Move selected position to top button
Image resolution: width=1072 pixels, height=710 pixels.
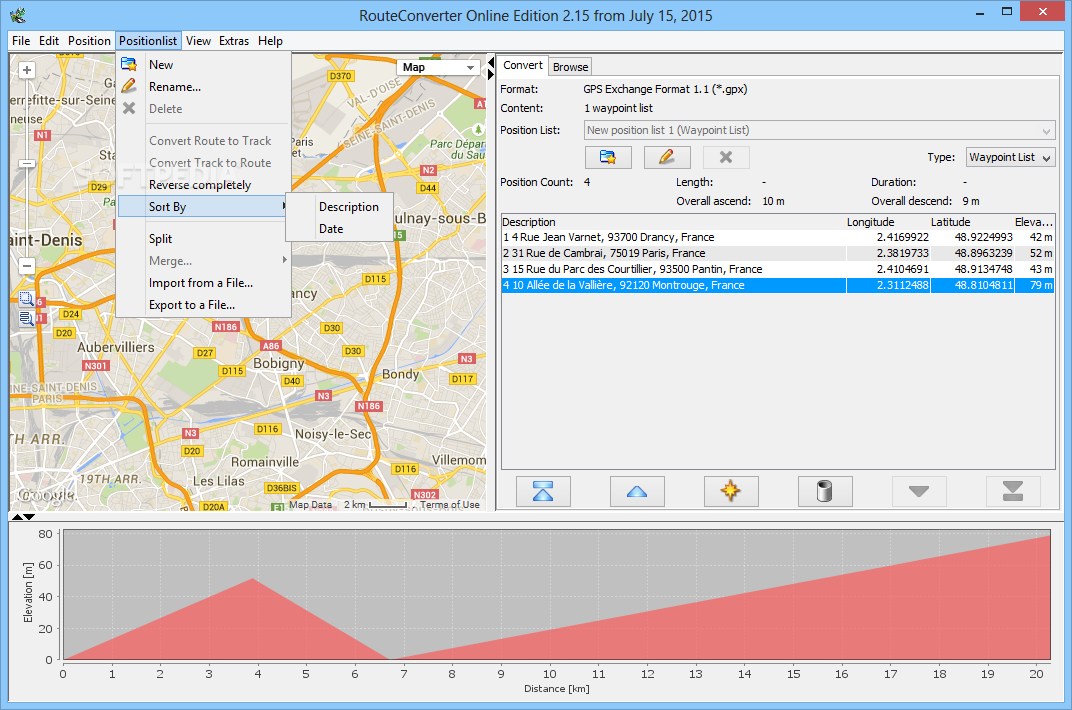click(x=543, y=491)
